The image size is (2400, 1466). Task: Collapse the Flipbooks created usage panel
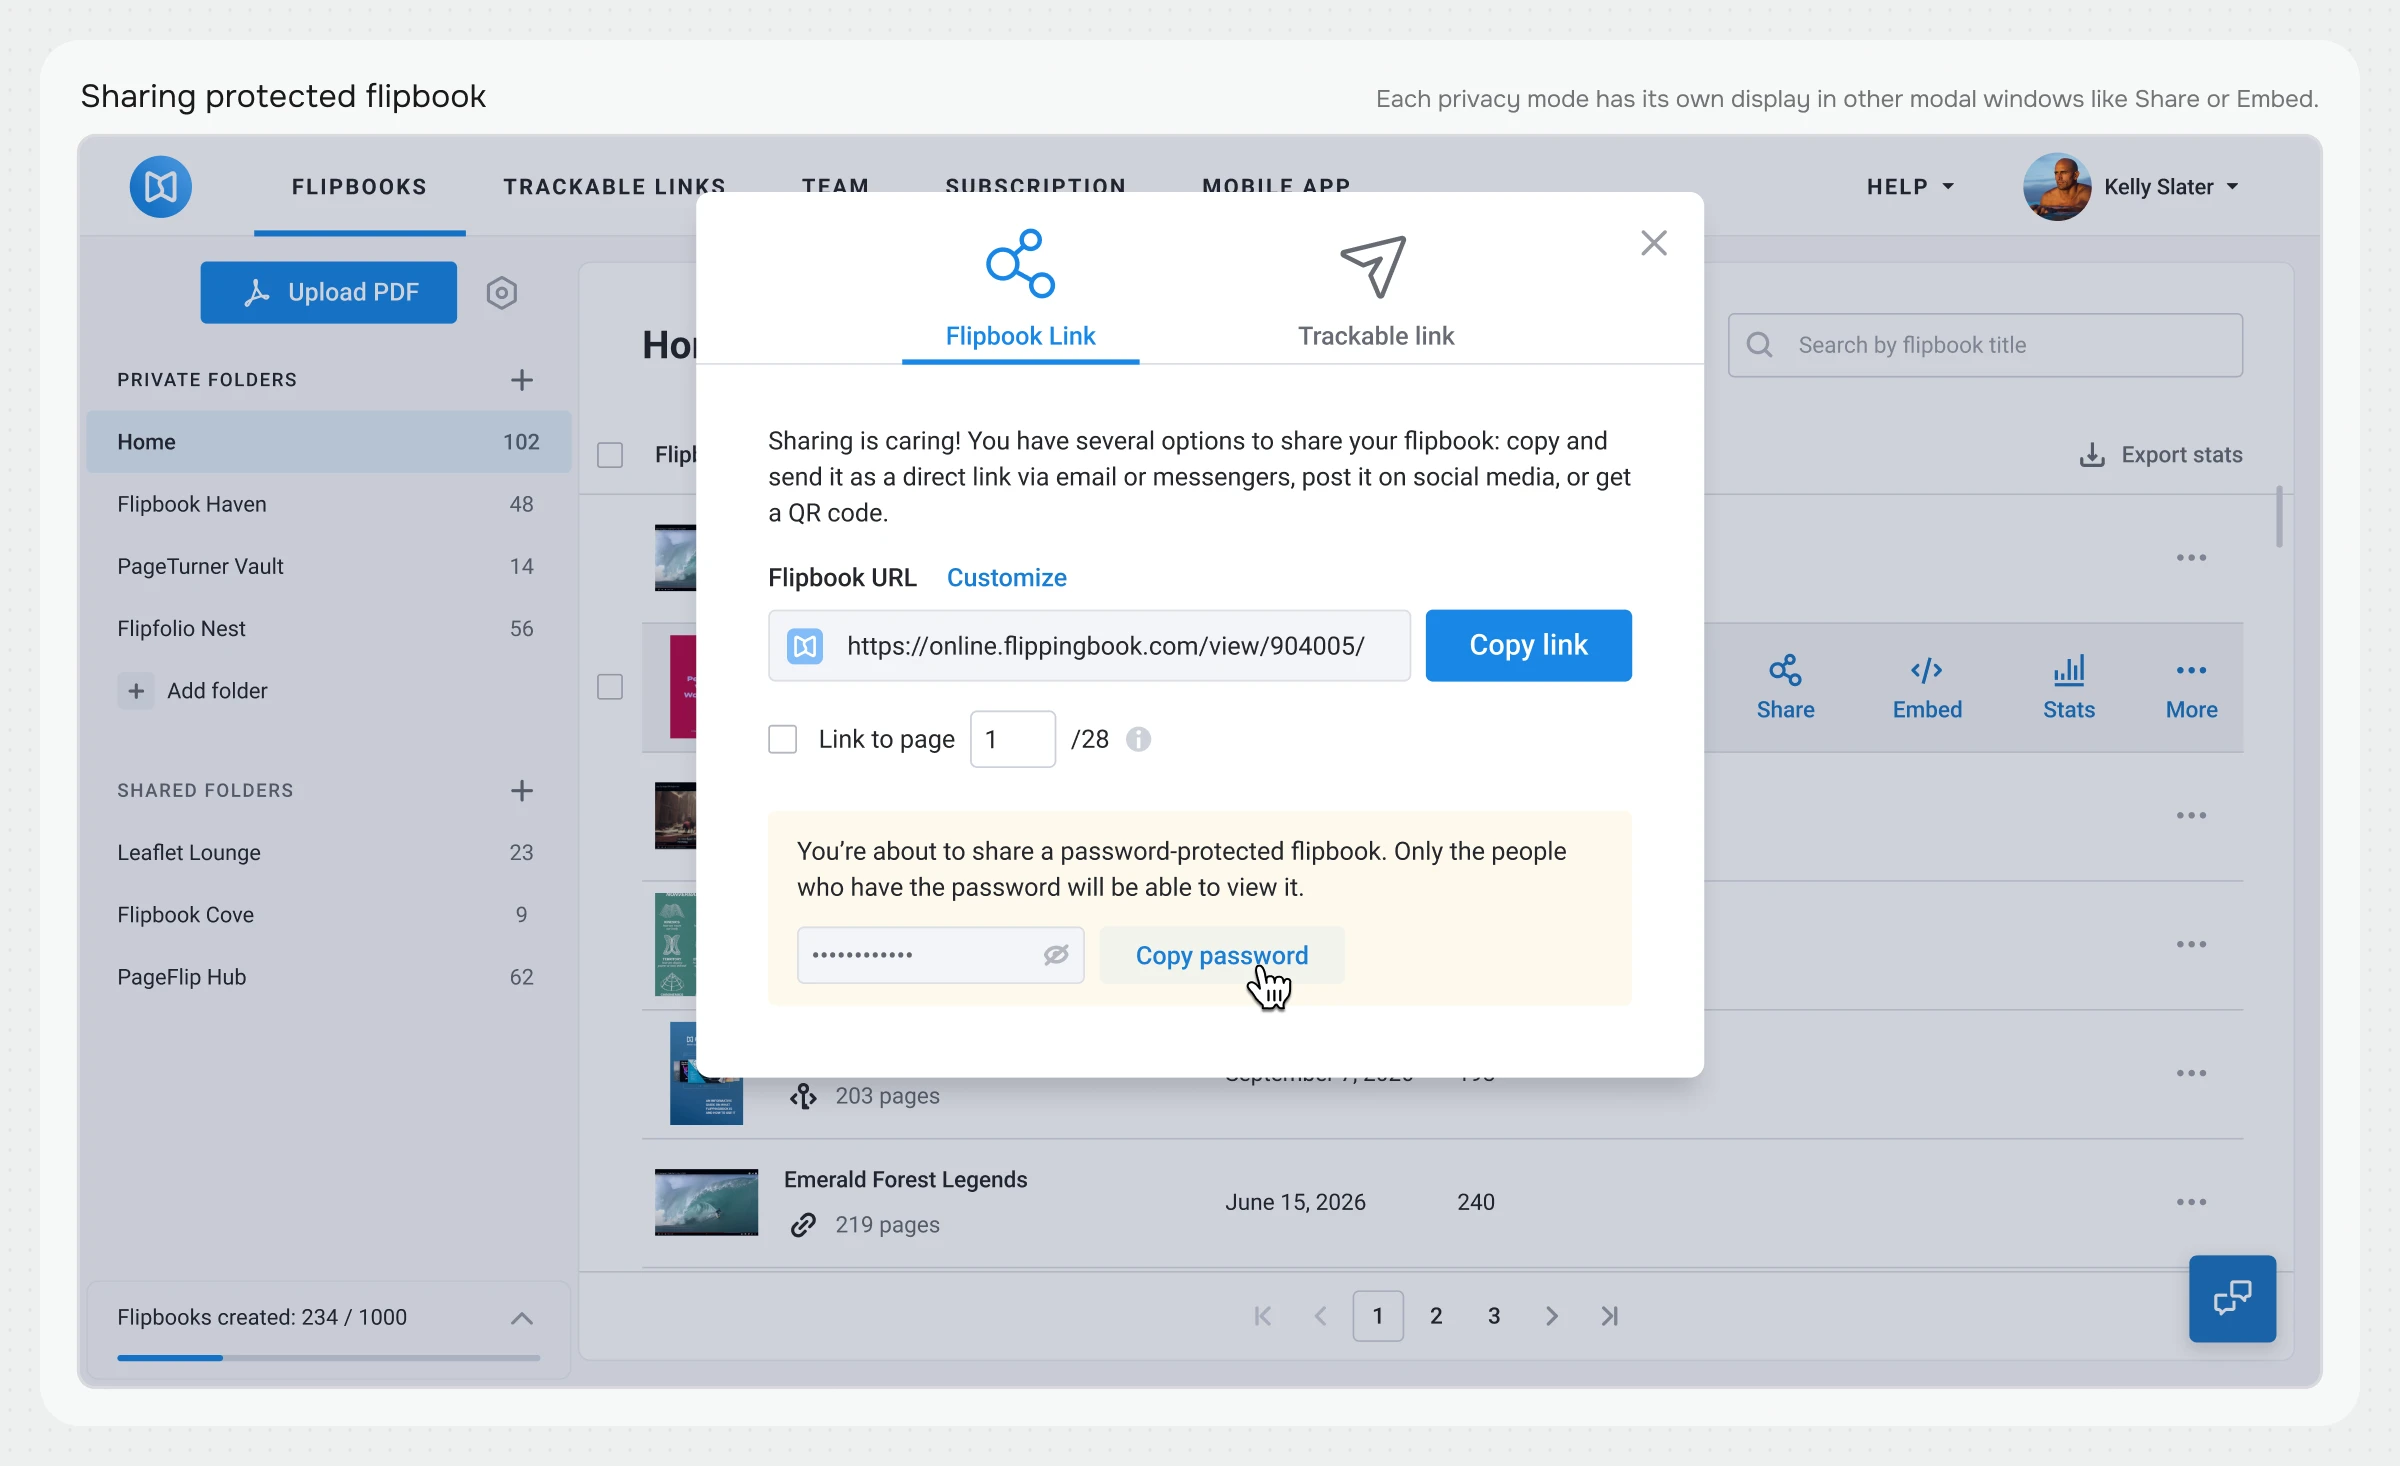(x=521, y=1318)
